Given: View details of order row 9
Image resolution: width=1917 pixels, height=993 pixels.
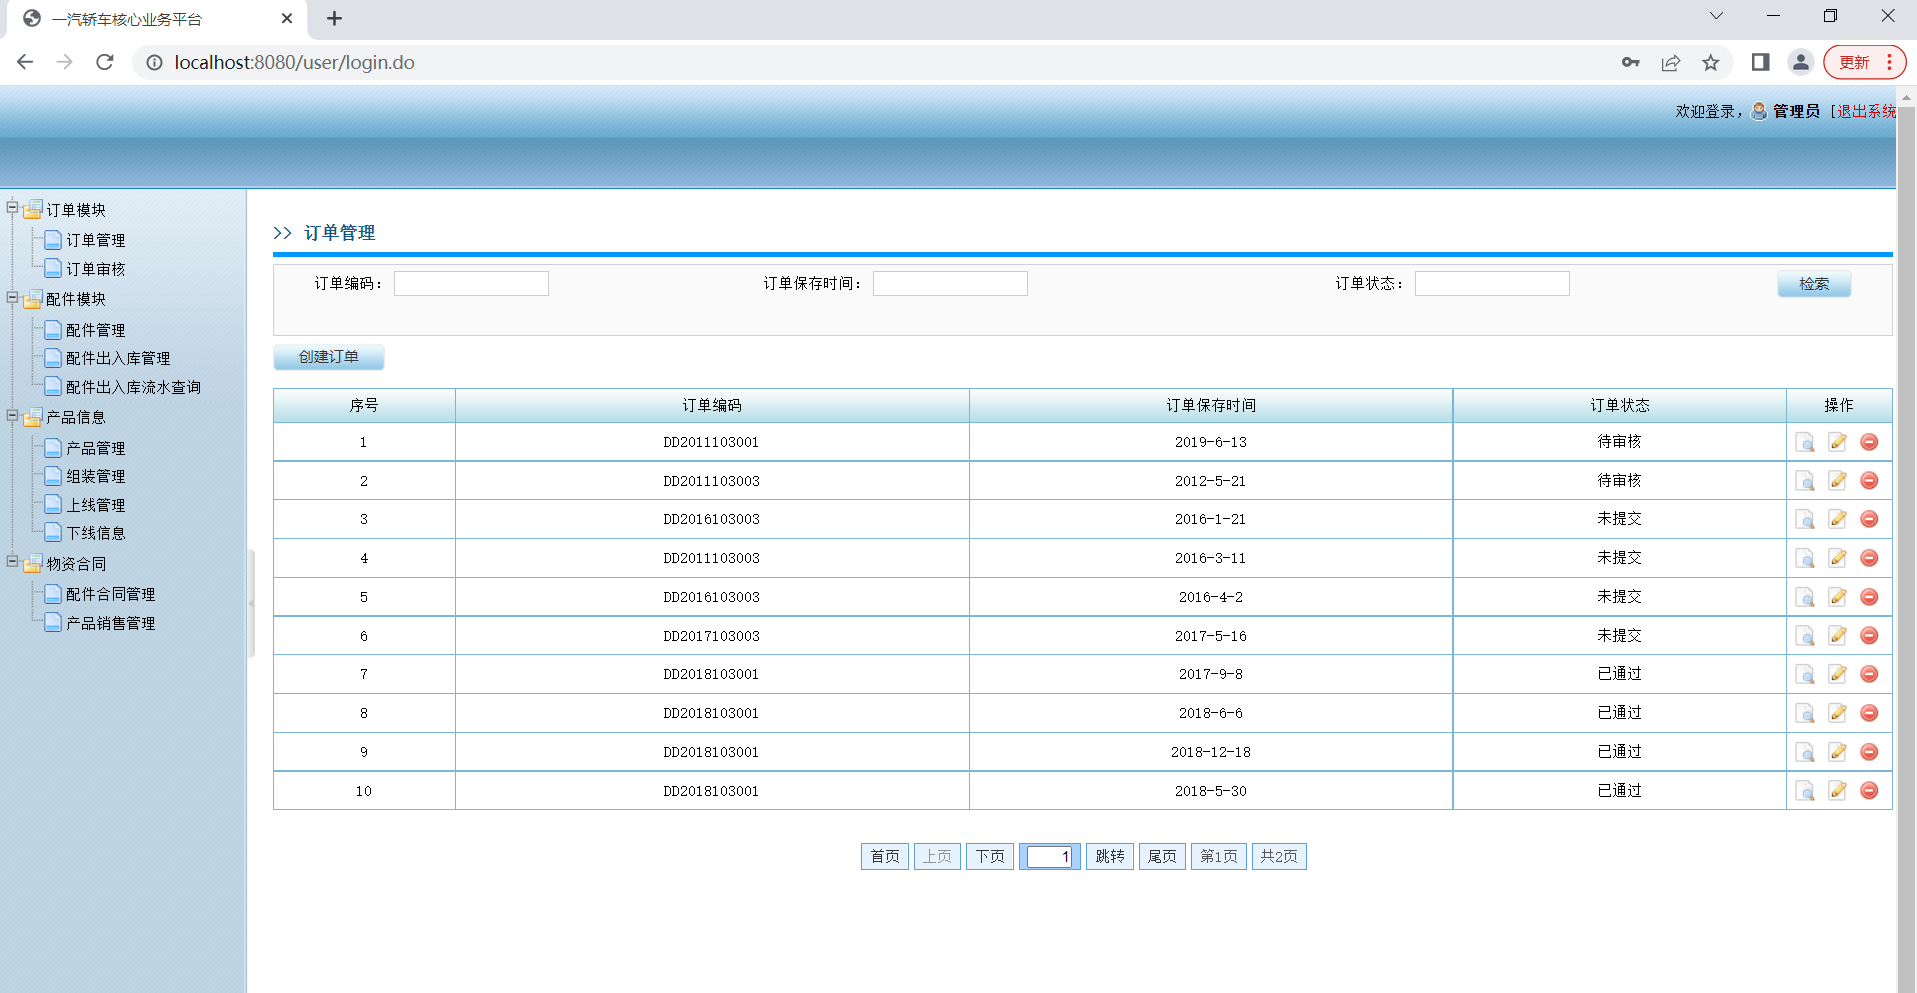Looking at the screenshot, I should coord(1805,753).
